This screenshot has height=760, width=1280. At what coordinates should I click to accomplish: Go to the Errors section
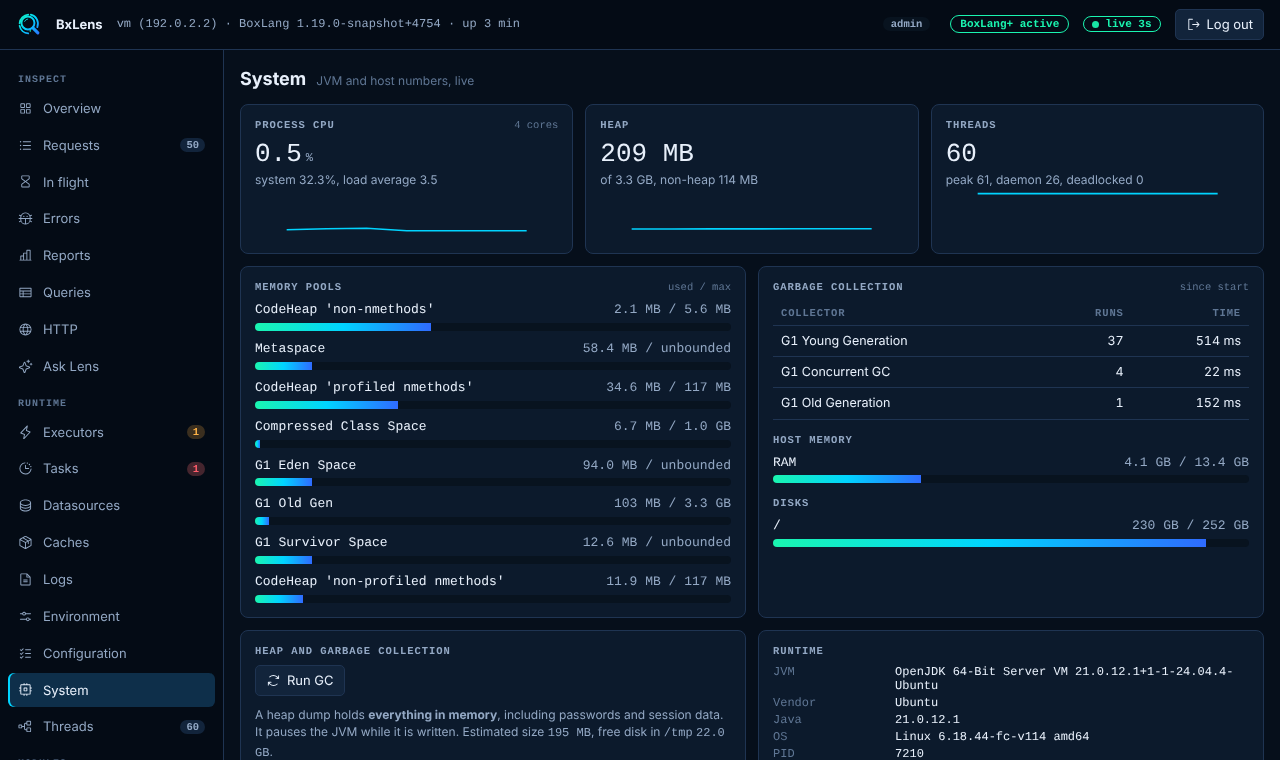[111, 218]
